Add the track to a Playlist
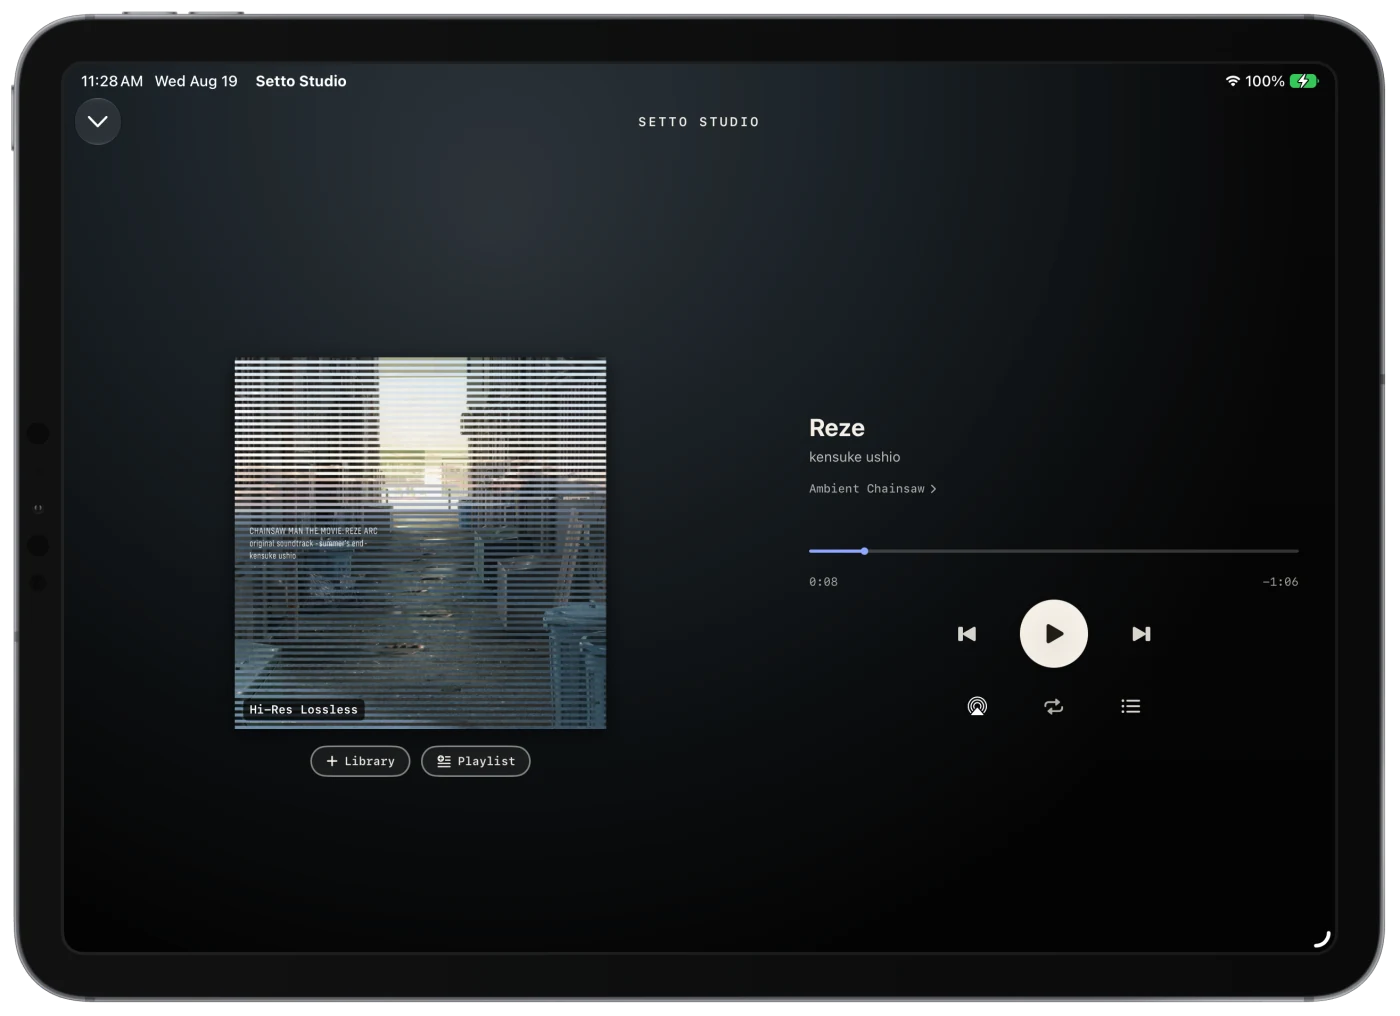Image resolution: width=1400 pixels, height=1016 pixels. (475, 761)
